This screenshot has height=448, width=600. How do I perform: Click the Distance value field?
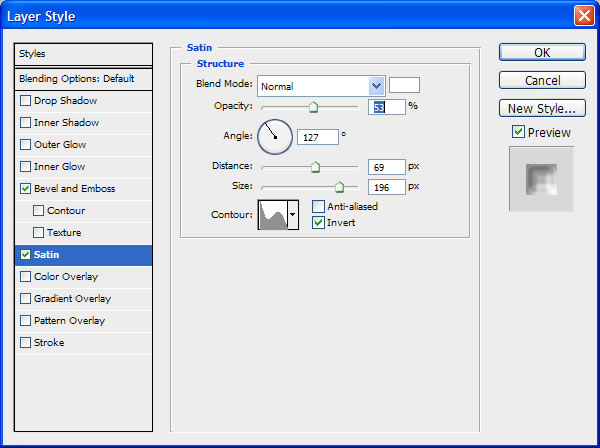386,167
